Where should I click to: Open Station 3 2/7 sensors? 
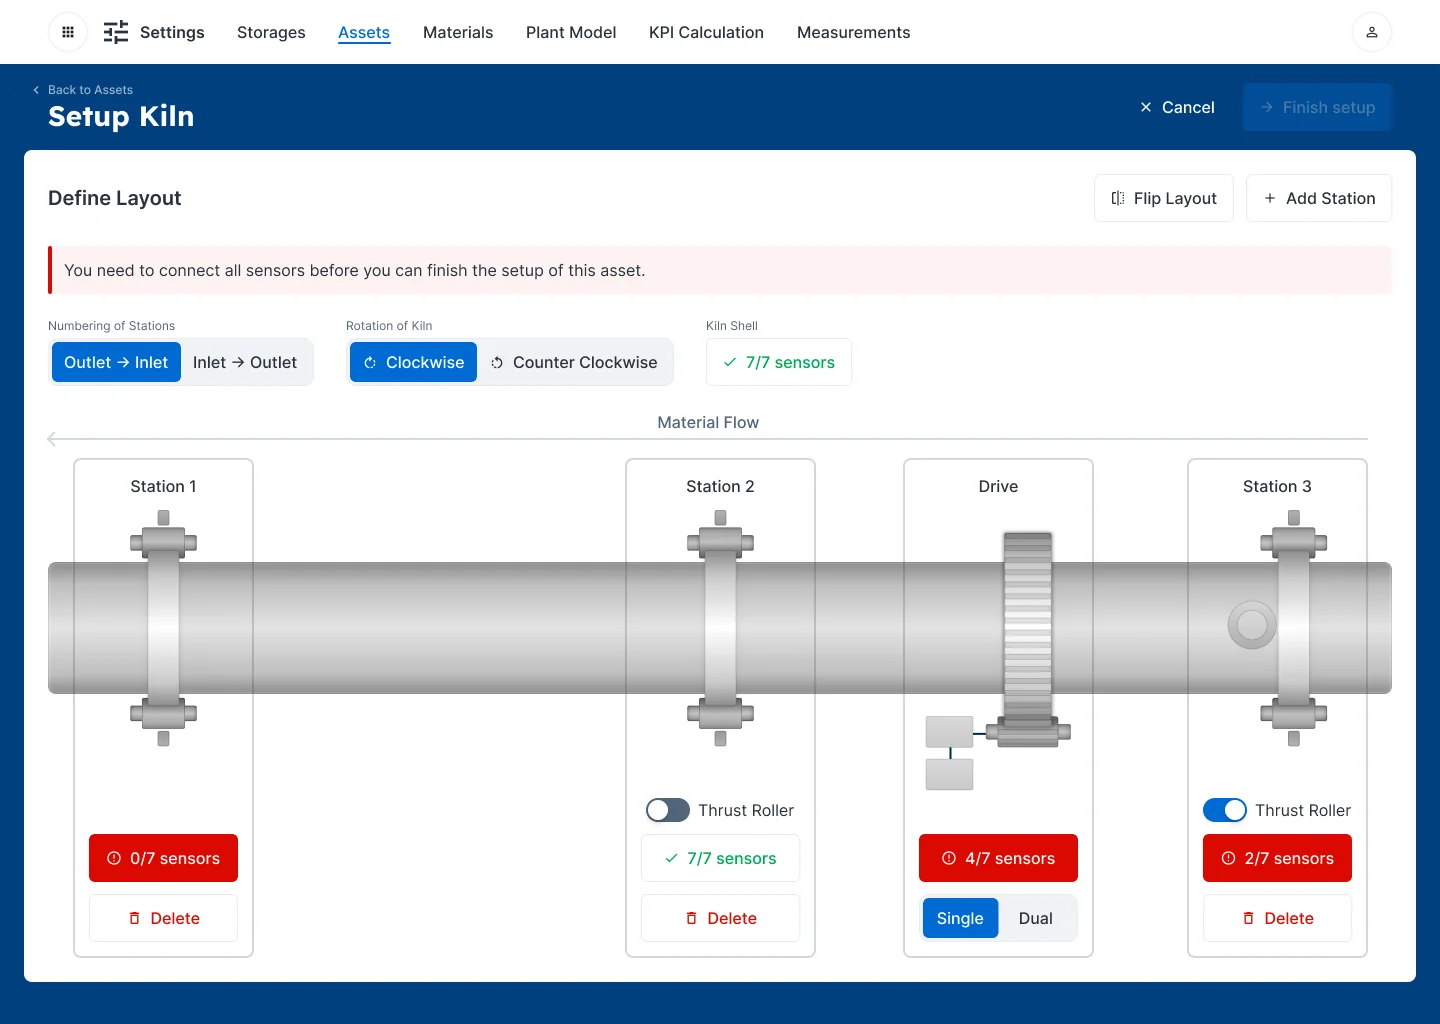[x=1277, y=858]
